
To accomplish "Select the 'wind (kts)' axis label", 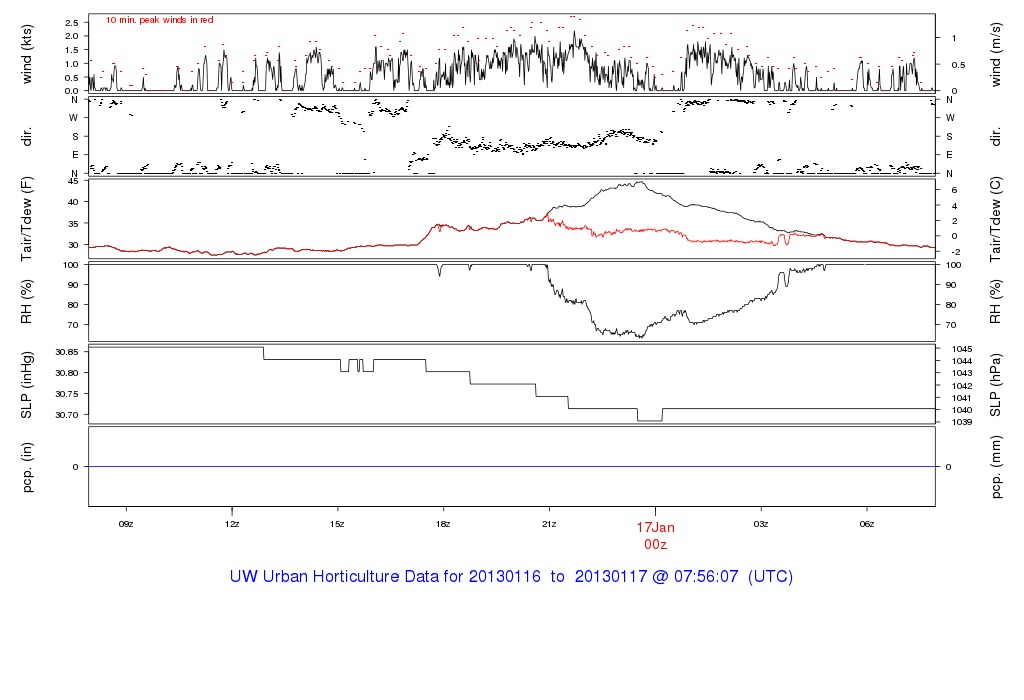I will (x=27, y=54).
